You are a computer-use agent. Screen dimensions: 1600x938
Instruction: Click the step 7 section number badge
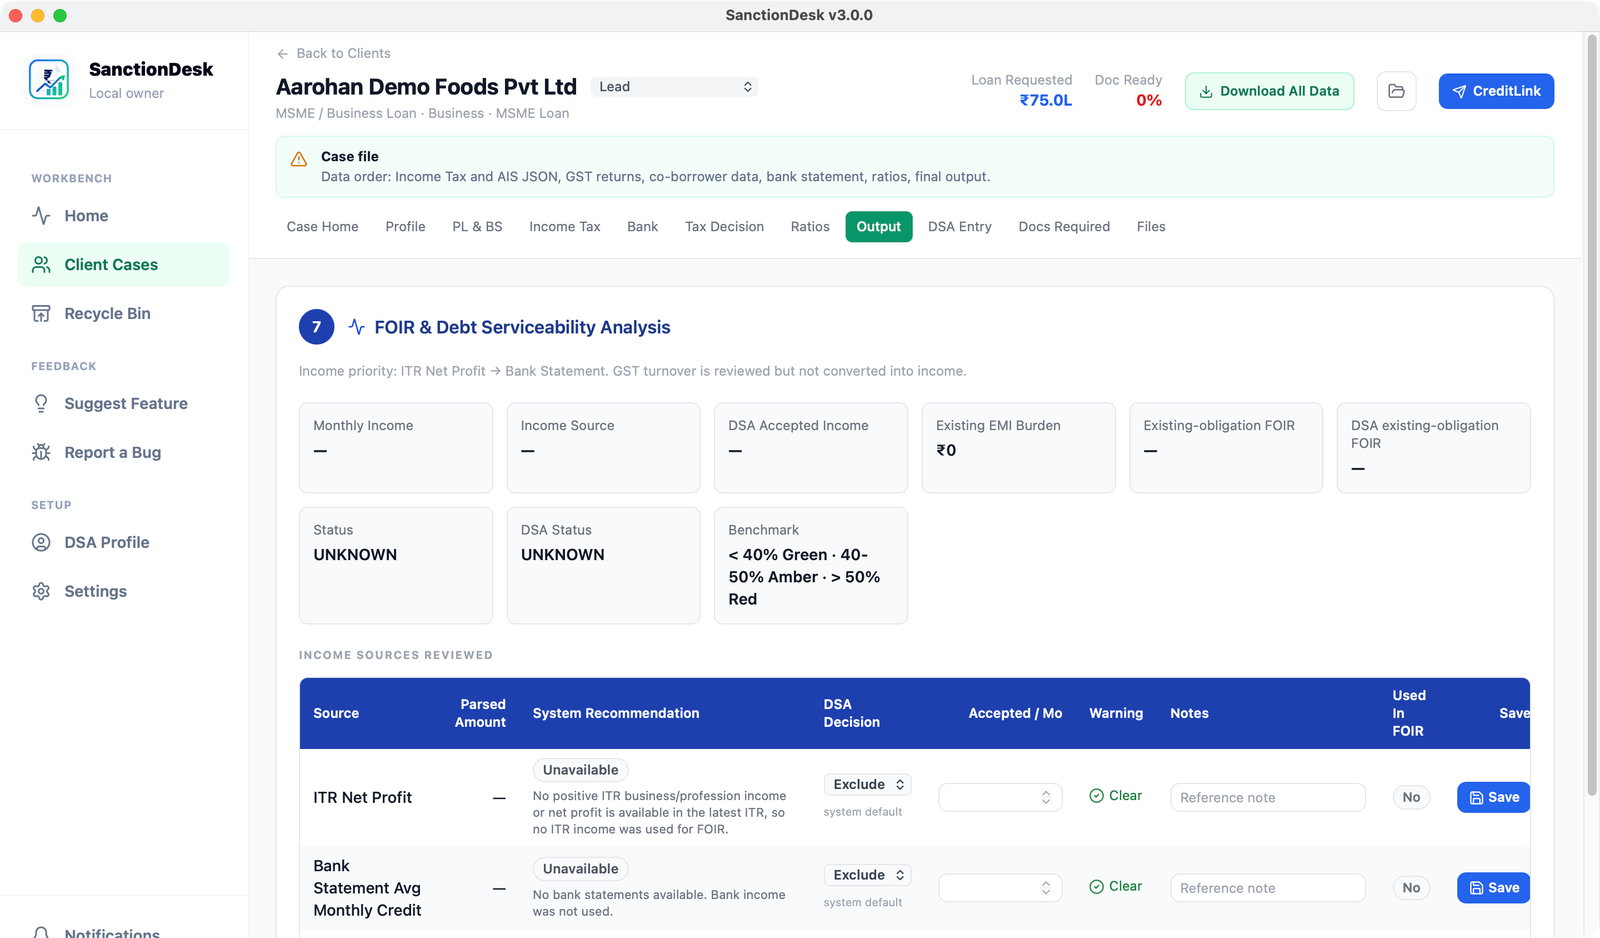coord(316,327)
